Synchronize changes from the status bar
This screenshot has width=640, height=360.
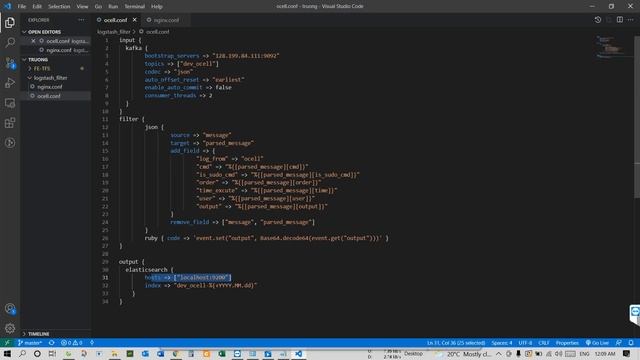pyautogui.click(x=51, y=343)
